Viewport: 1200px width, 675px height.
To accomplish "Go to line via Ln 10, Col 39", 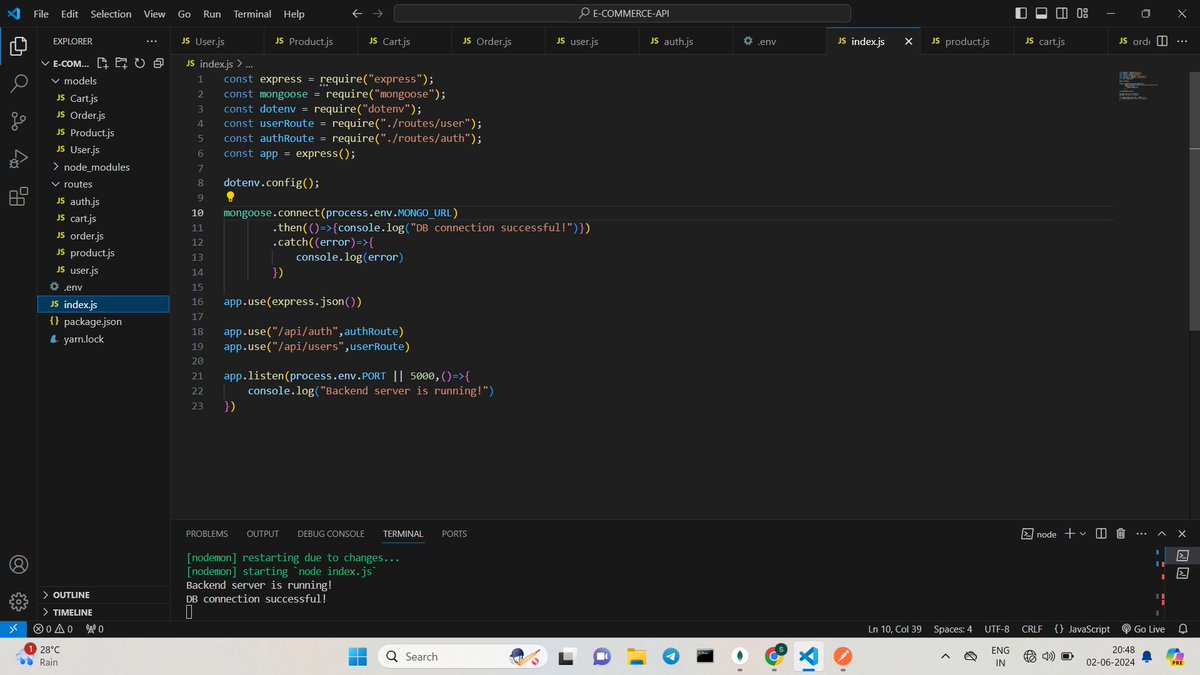I will pyautogui.click(x=895, y=629).
